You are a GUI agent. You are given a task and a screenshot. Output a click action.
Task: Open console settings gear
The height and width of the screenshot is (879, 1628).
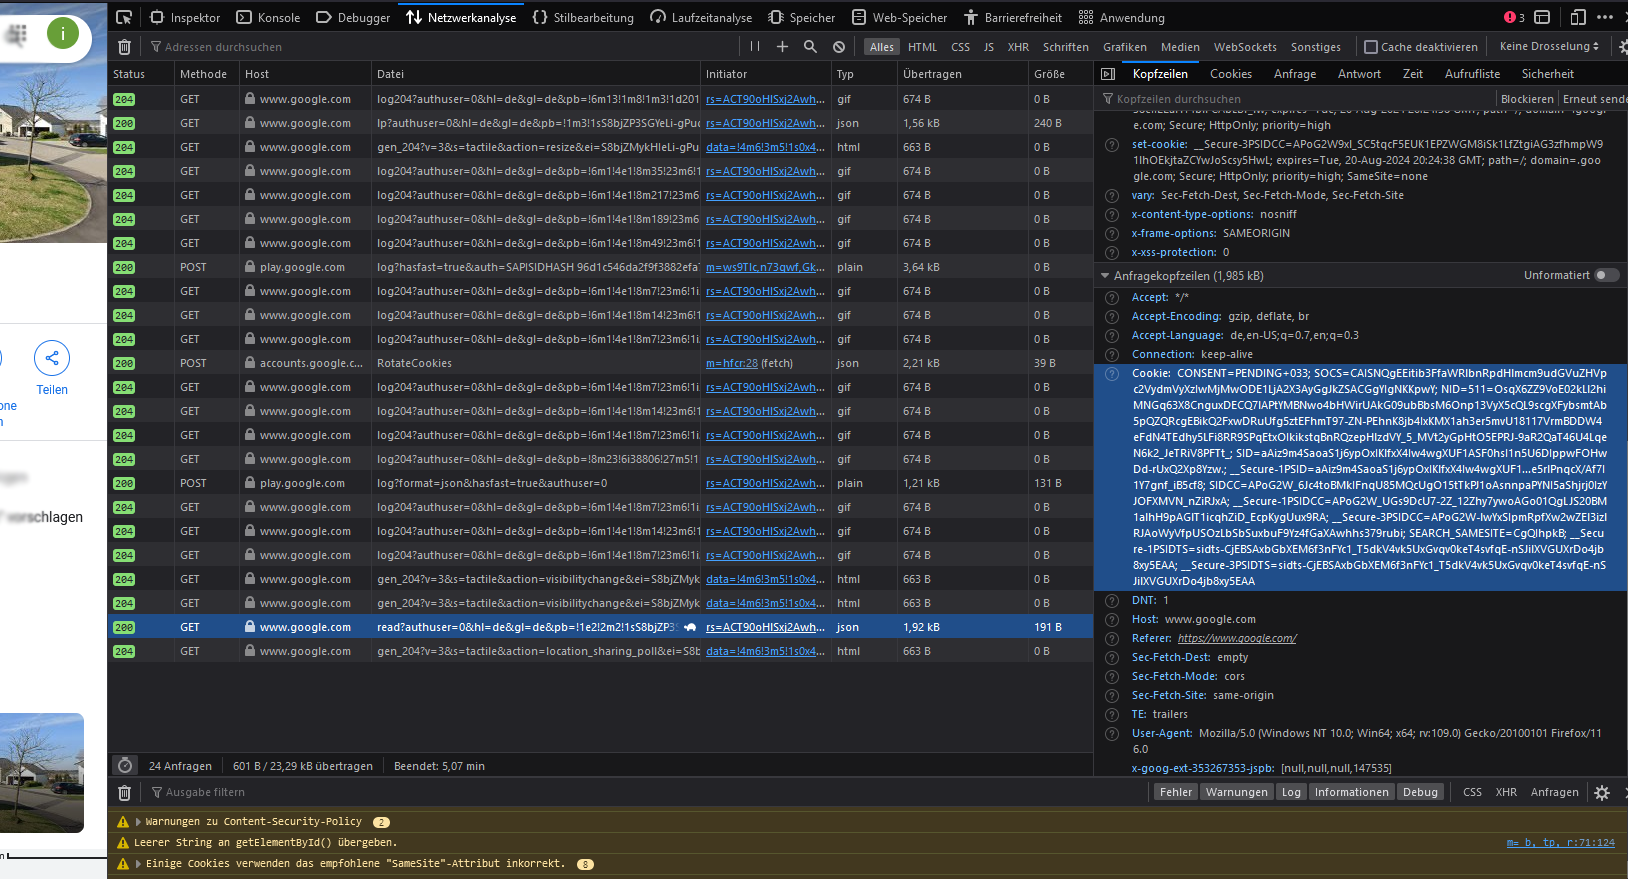[x=1602, y=792]
